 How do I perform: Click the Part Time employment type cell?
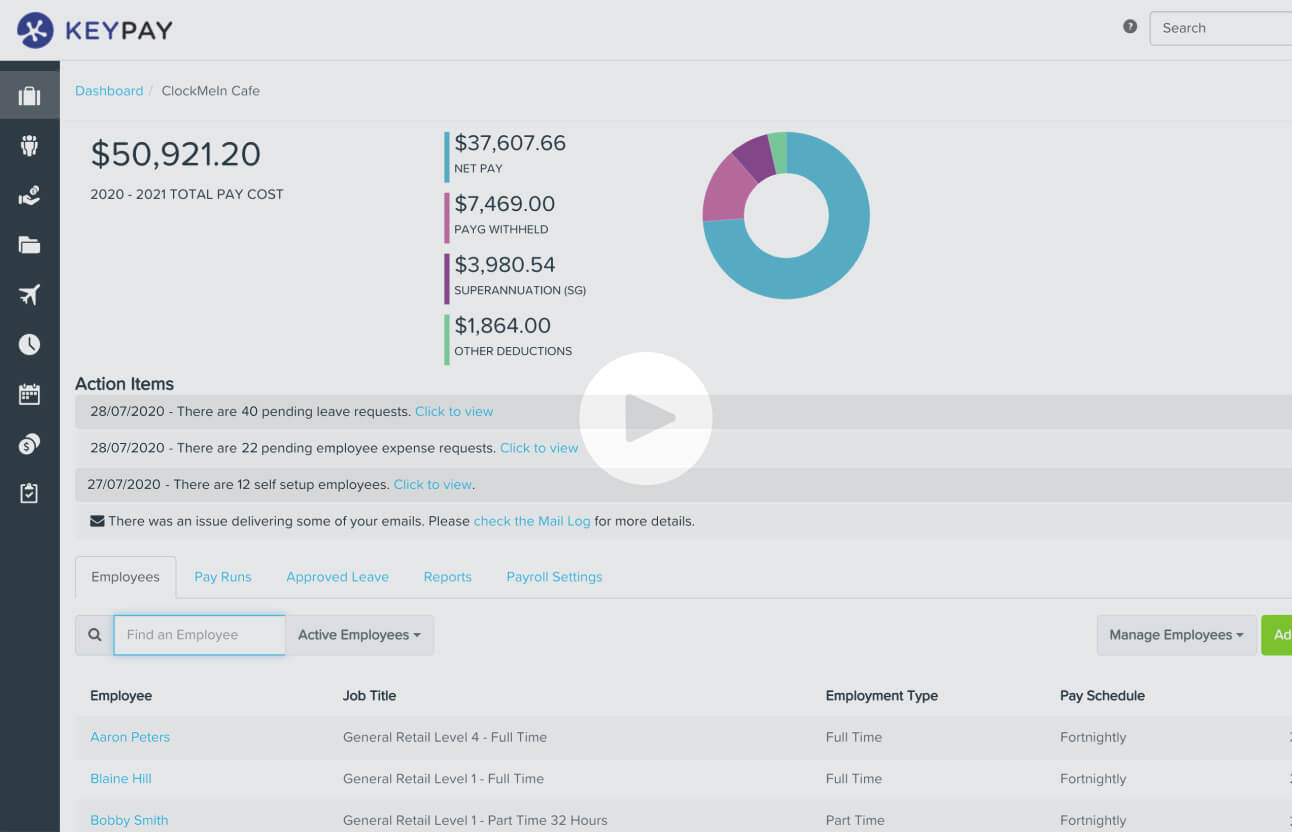pos(855,820)
